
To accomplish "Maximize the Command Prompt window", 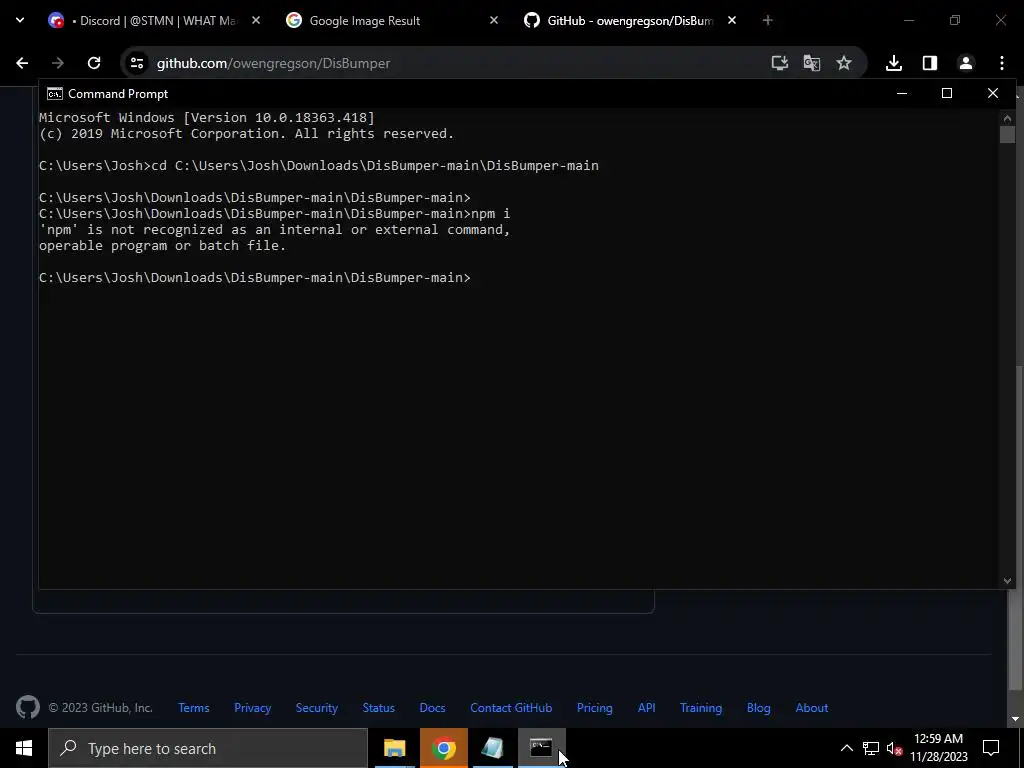I will 947,93.
